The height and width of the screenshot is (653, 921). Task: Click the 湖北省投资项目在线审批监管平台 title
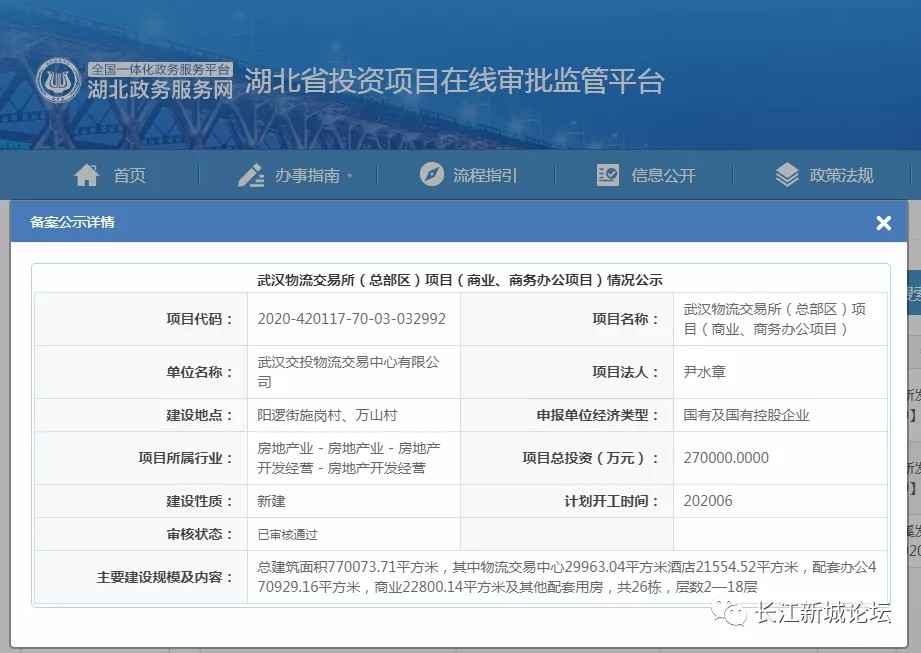click(454, 81)
